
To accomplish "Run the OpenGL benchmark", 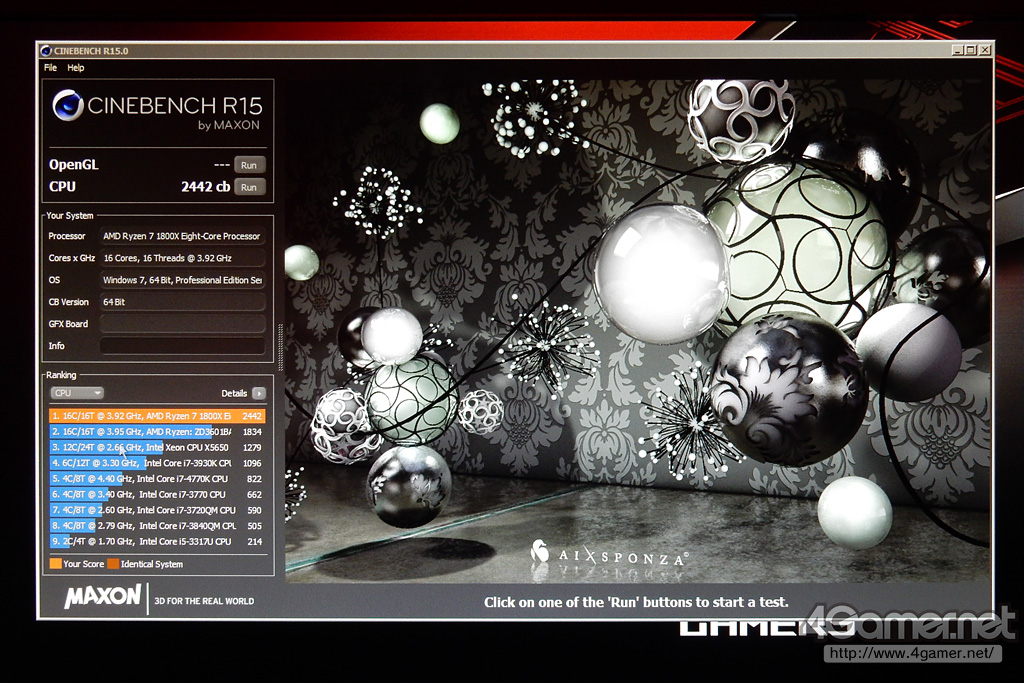I will pos(249,165).
